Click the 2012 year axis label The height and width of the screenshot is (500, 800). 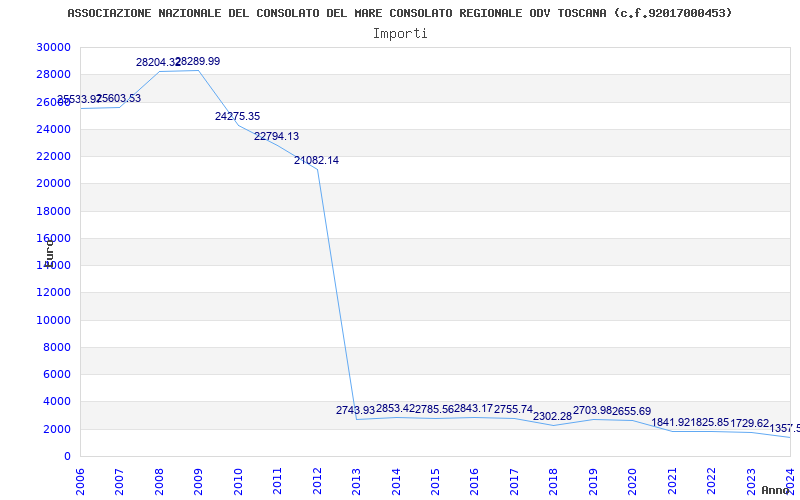(317, 478)
